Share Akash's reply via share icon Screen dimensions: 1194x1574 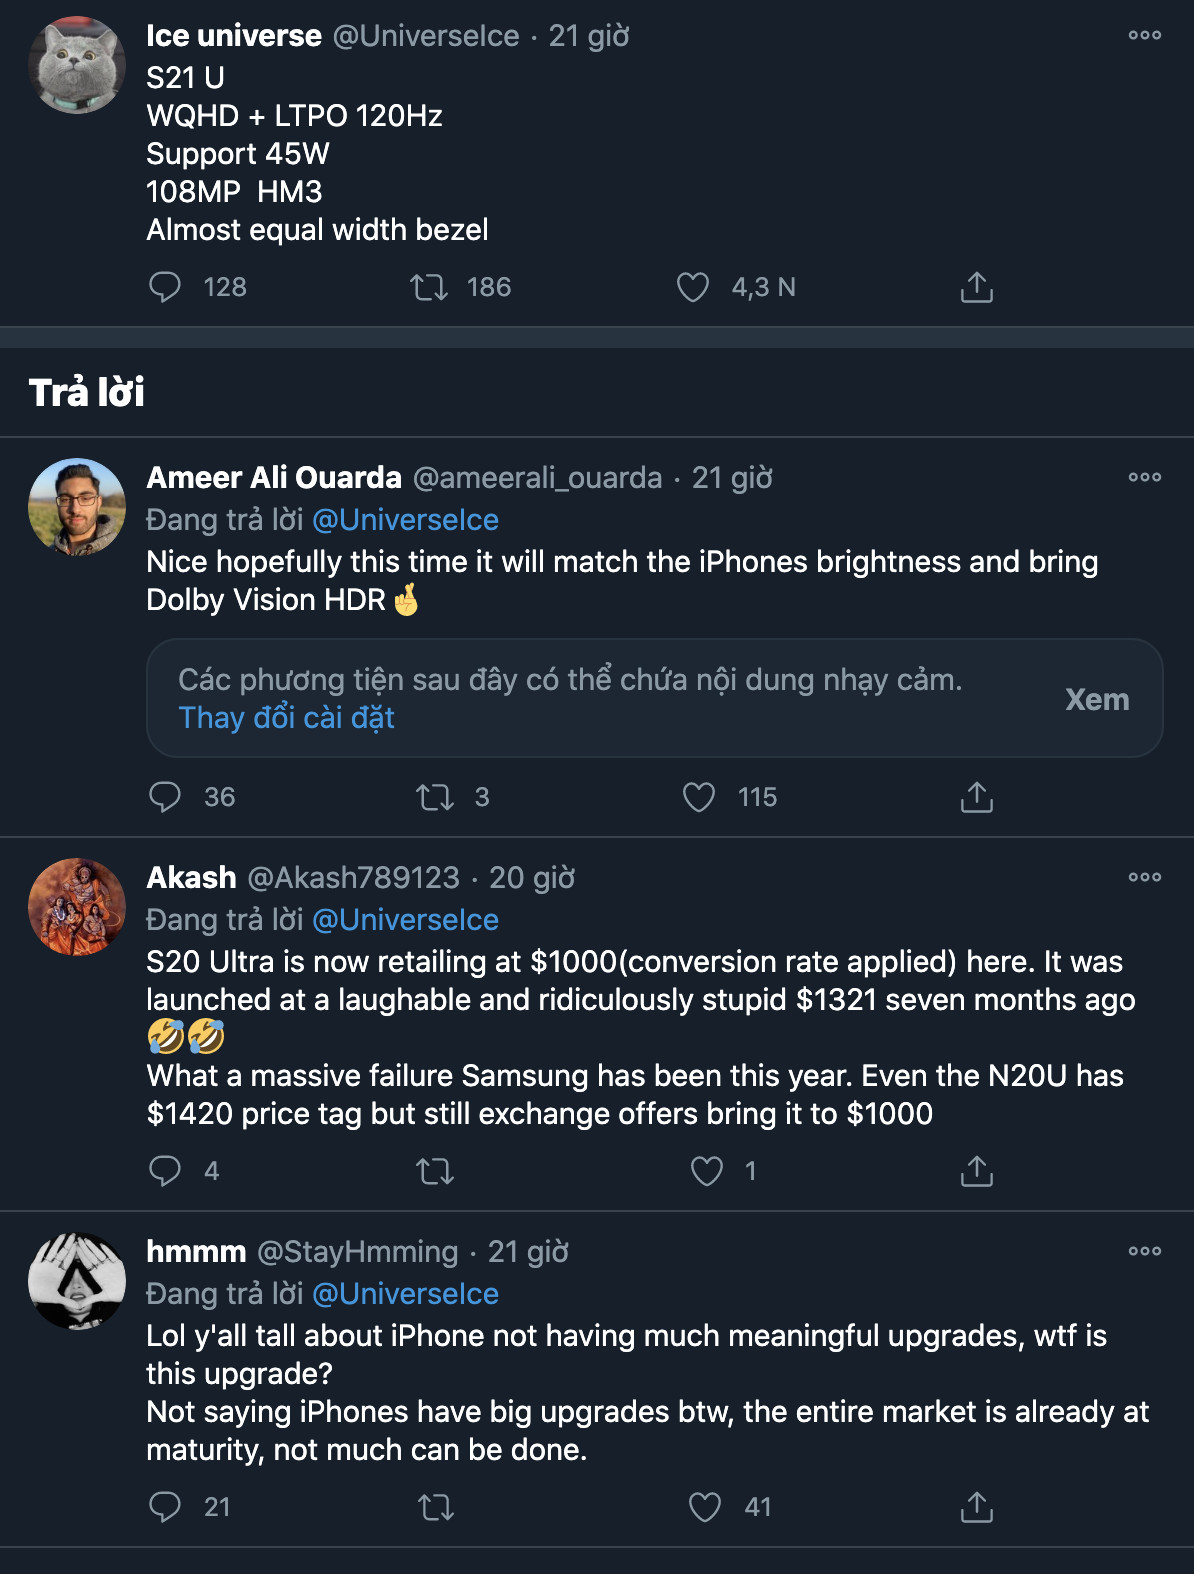pos(976,1171)
